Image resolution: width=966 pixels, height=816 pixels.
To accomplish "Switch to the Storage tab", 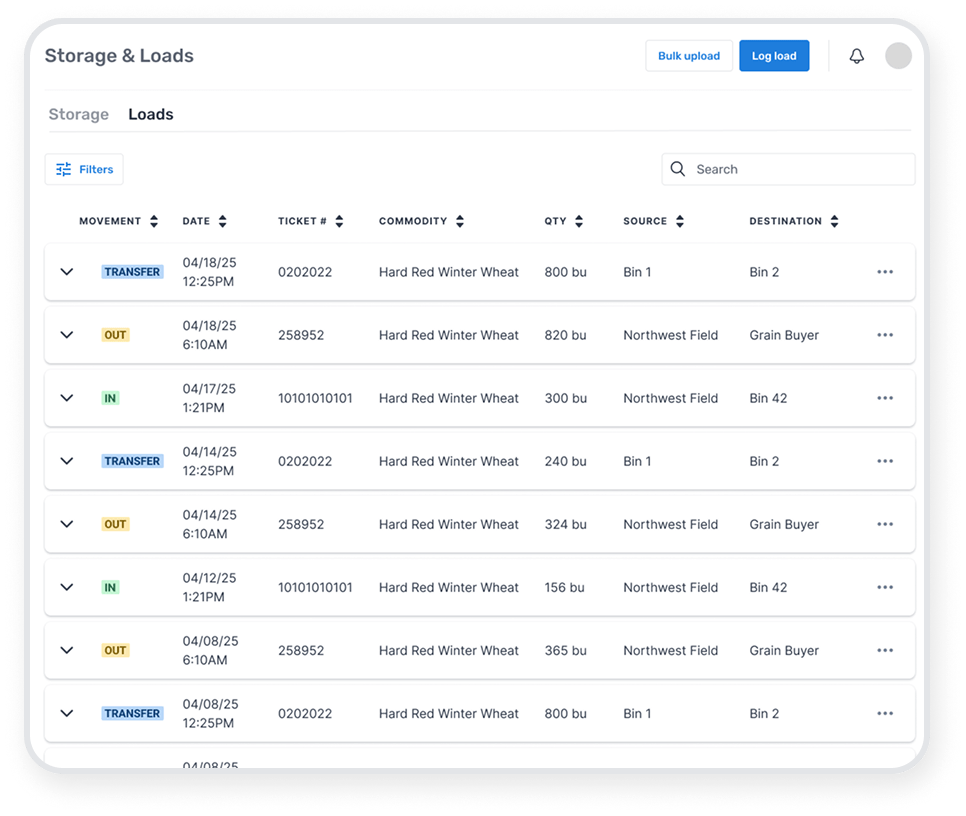I will pyautogui.click(x=79, y=114).
